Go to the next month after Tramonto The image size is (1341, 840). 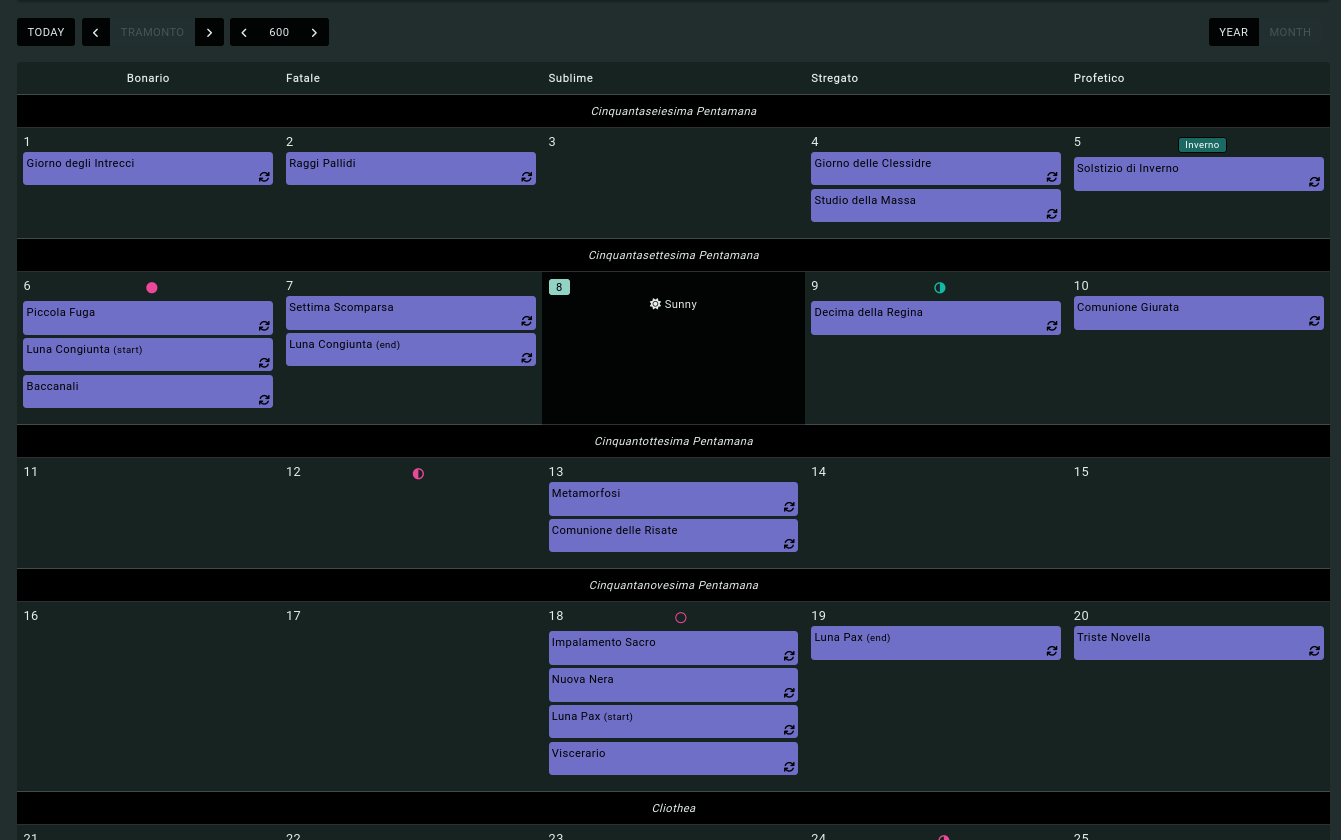[209, 32]
